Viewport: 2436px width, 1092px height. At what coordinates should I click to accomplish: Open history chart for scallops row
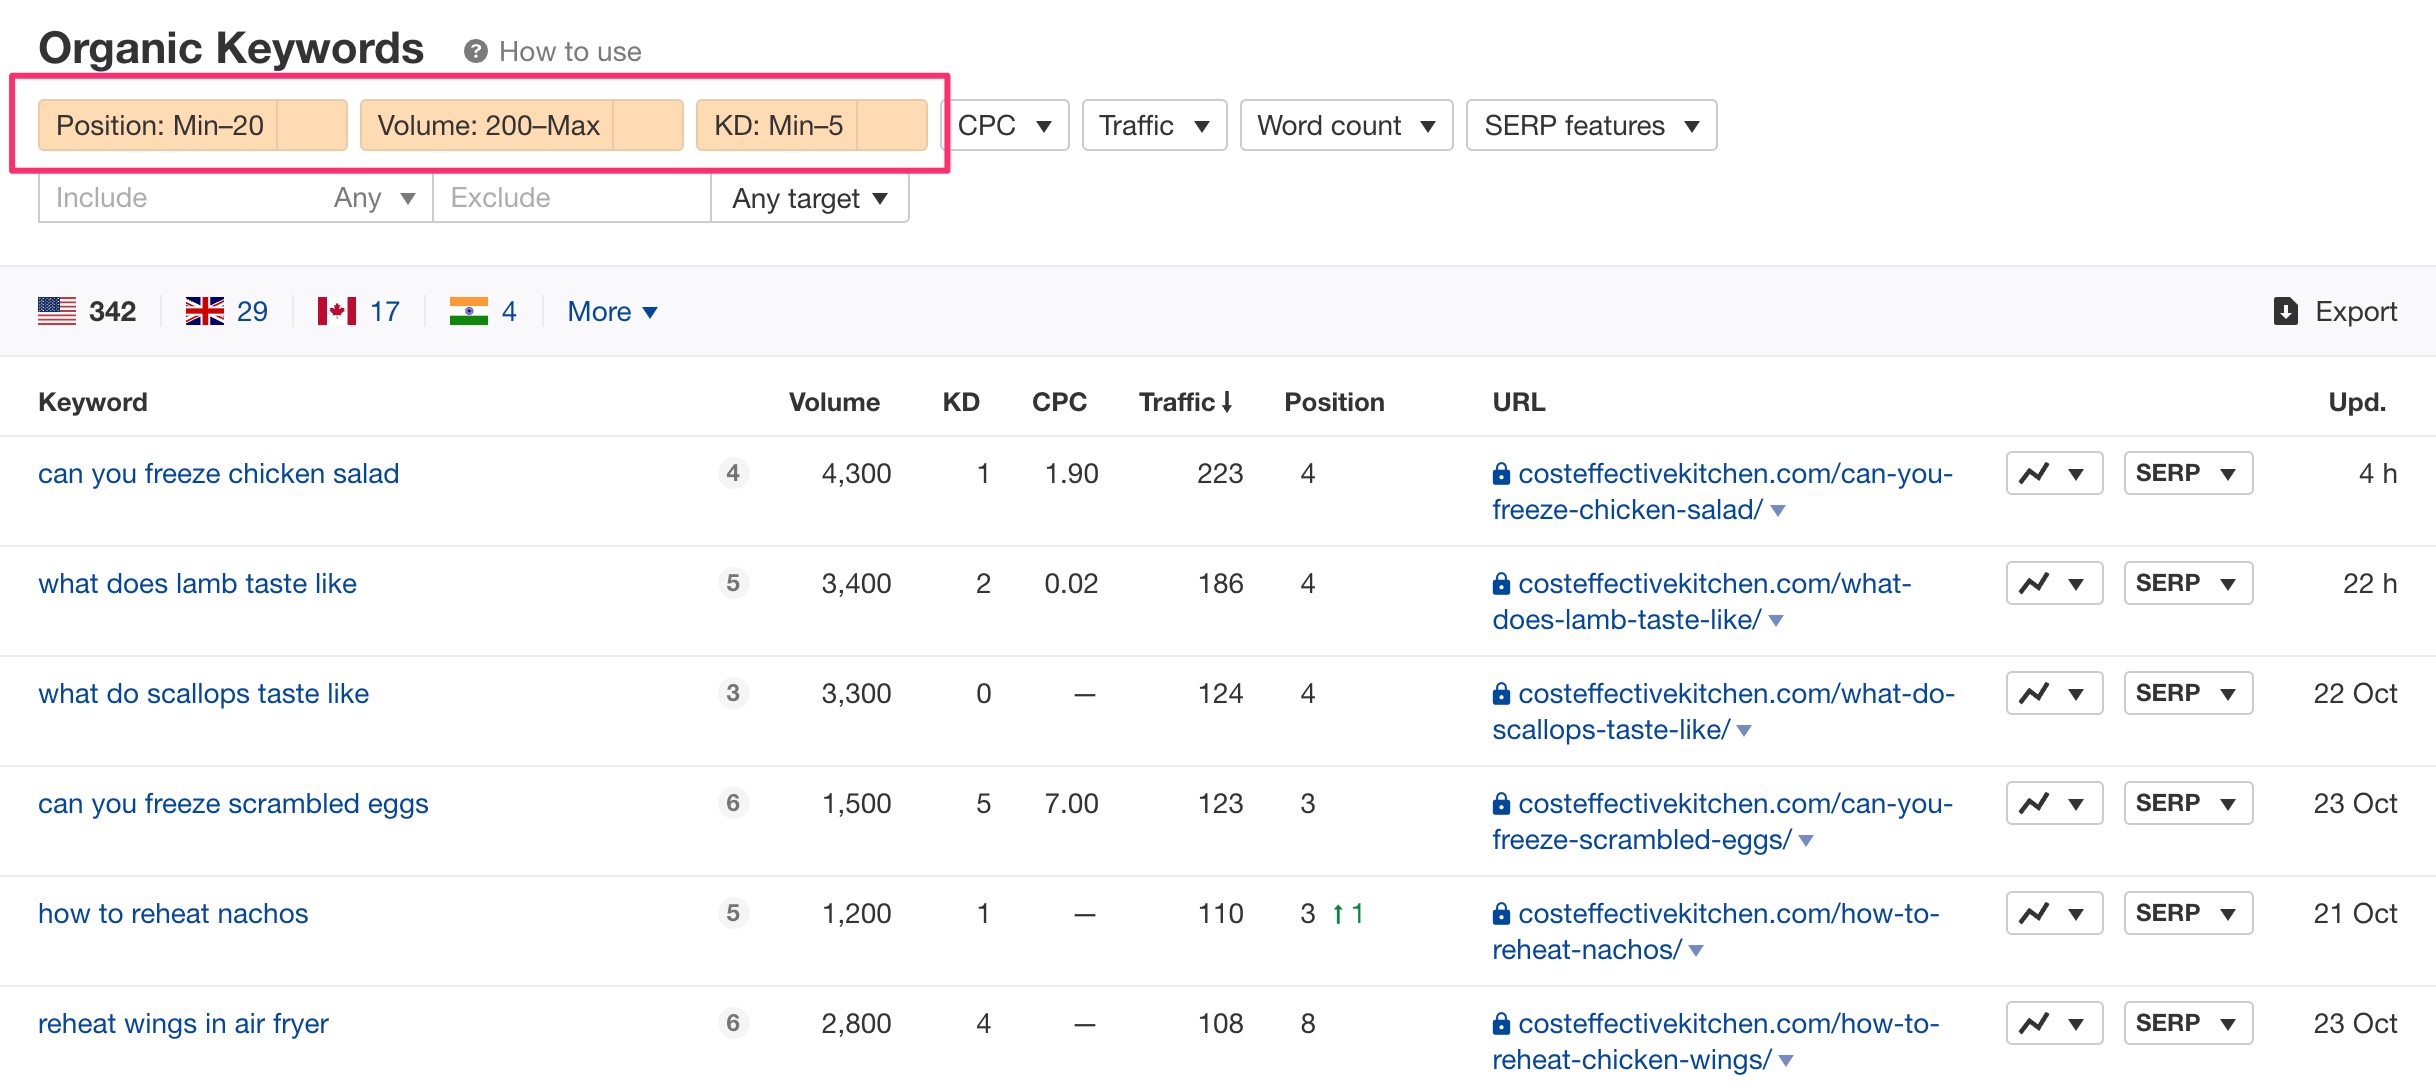(2054, 693)
